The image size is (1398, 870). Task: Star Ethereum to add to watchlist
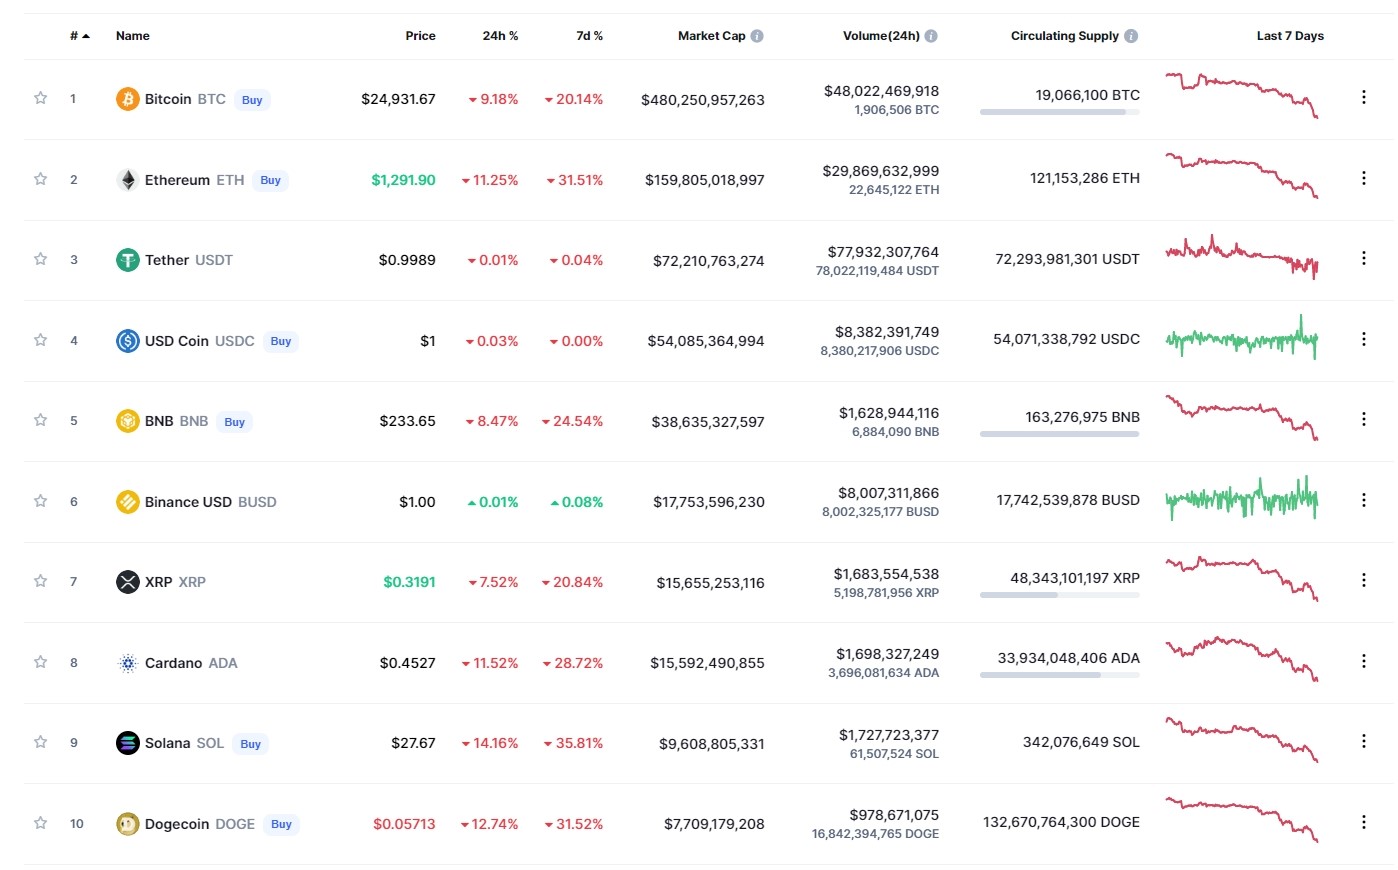click(x=41, y=179)
